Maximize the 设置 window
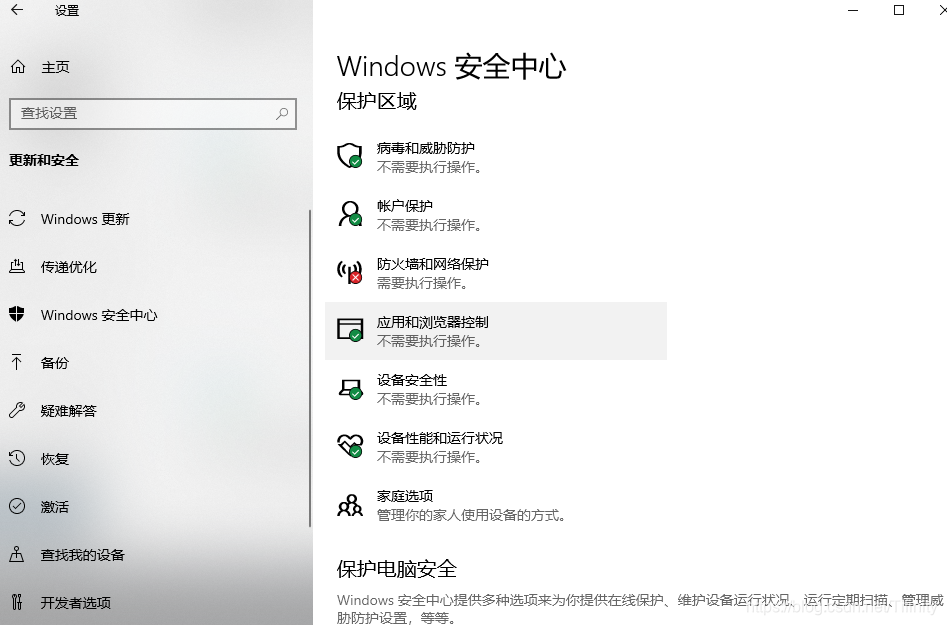This screenshot has width=947, height=625. [899, 10]
